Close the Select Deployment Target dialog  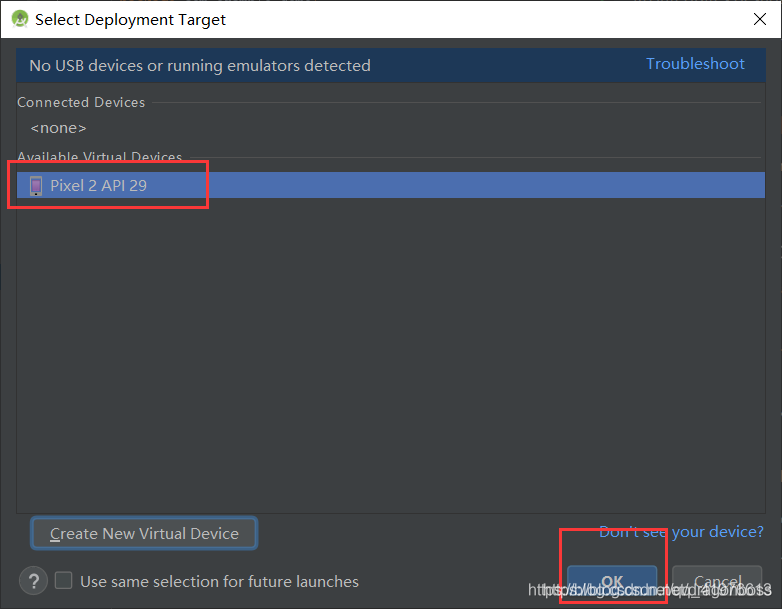(x=760, y=19)
